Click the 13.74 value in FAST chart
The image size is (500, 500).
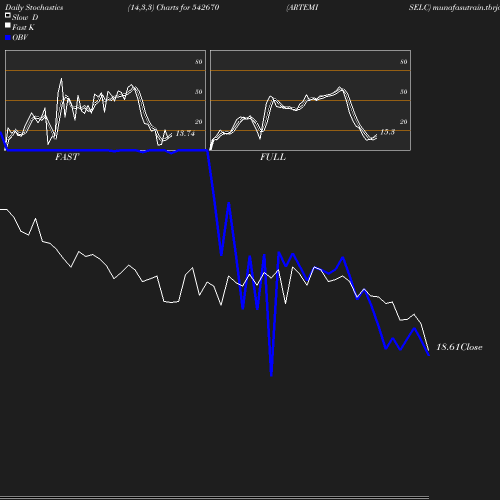point(185,133)
